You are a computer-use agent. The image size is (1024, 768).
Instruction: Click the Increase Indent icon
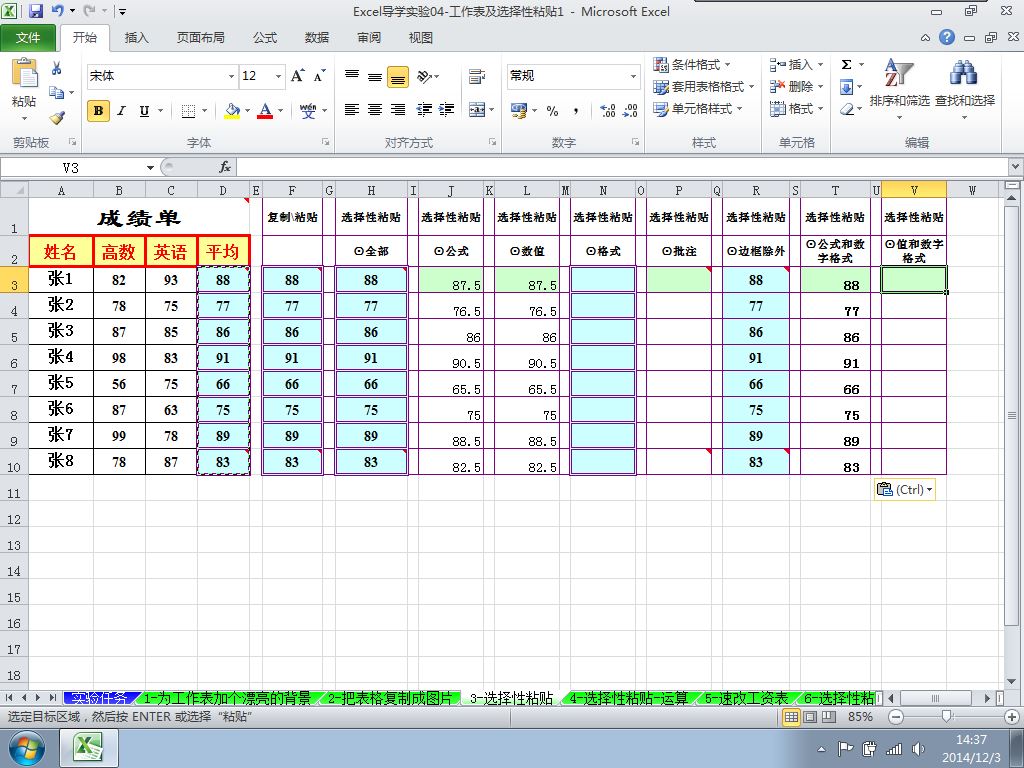click(447, 110)
